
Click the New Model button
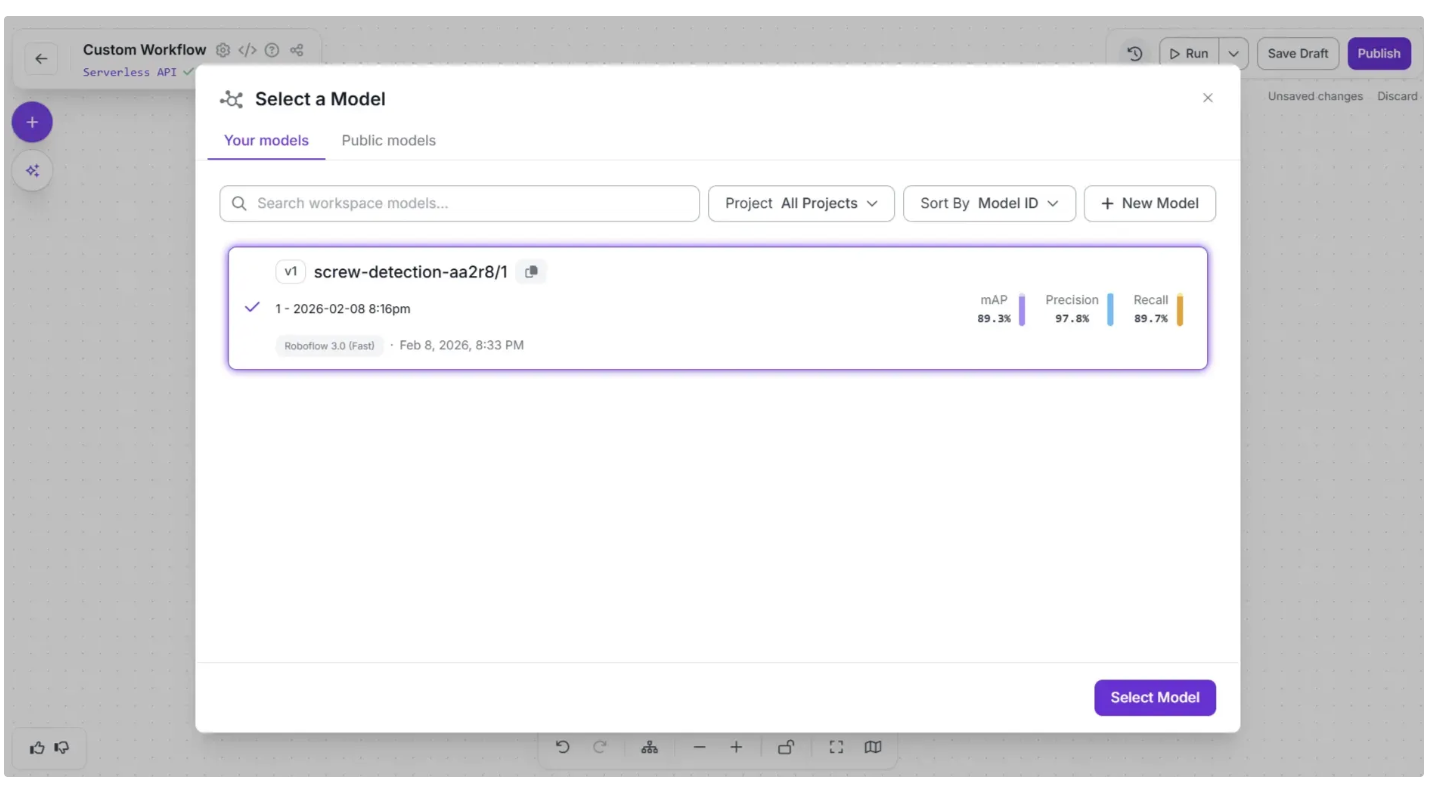tap(1149, 203)
